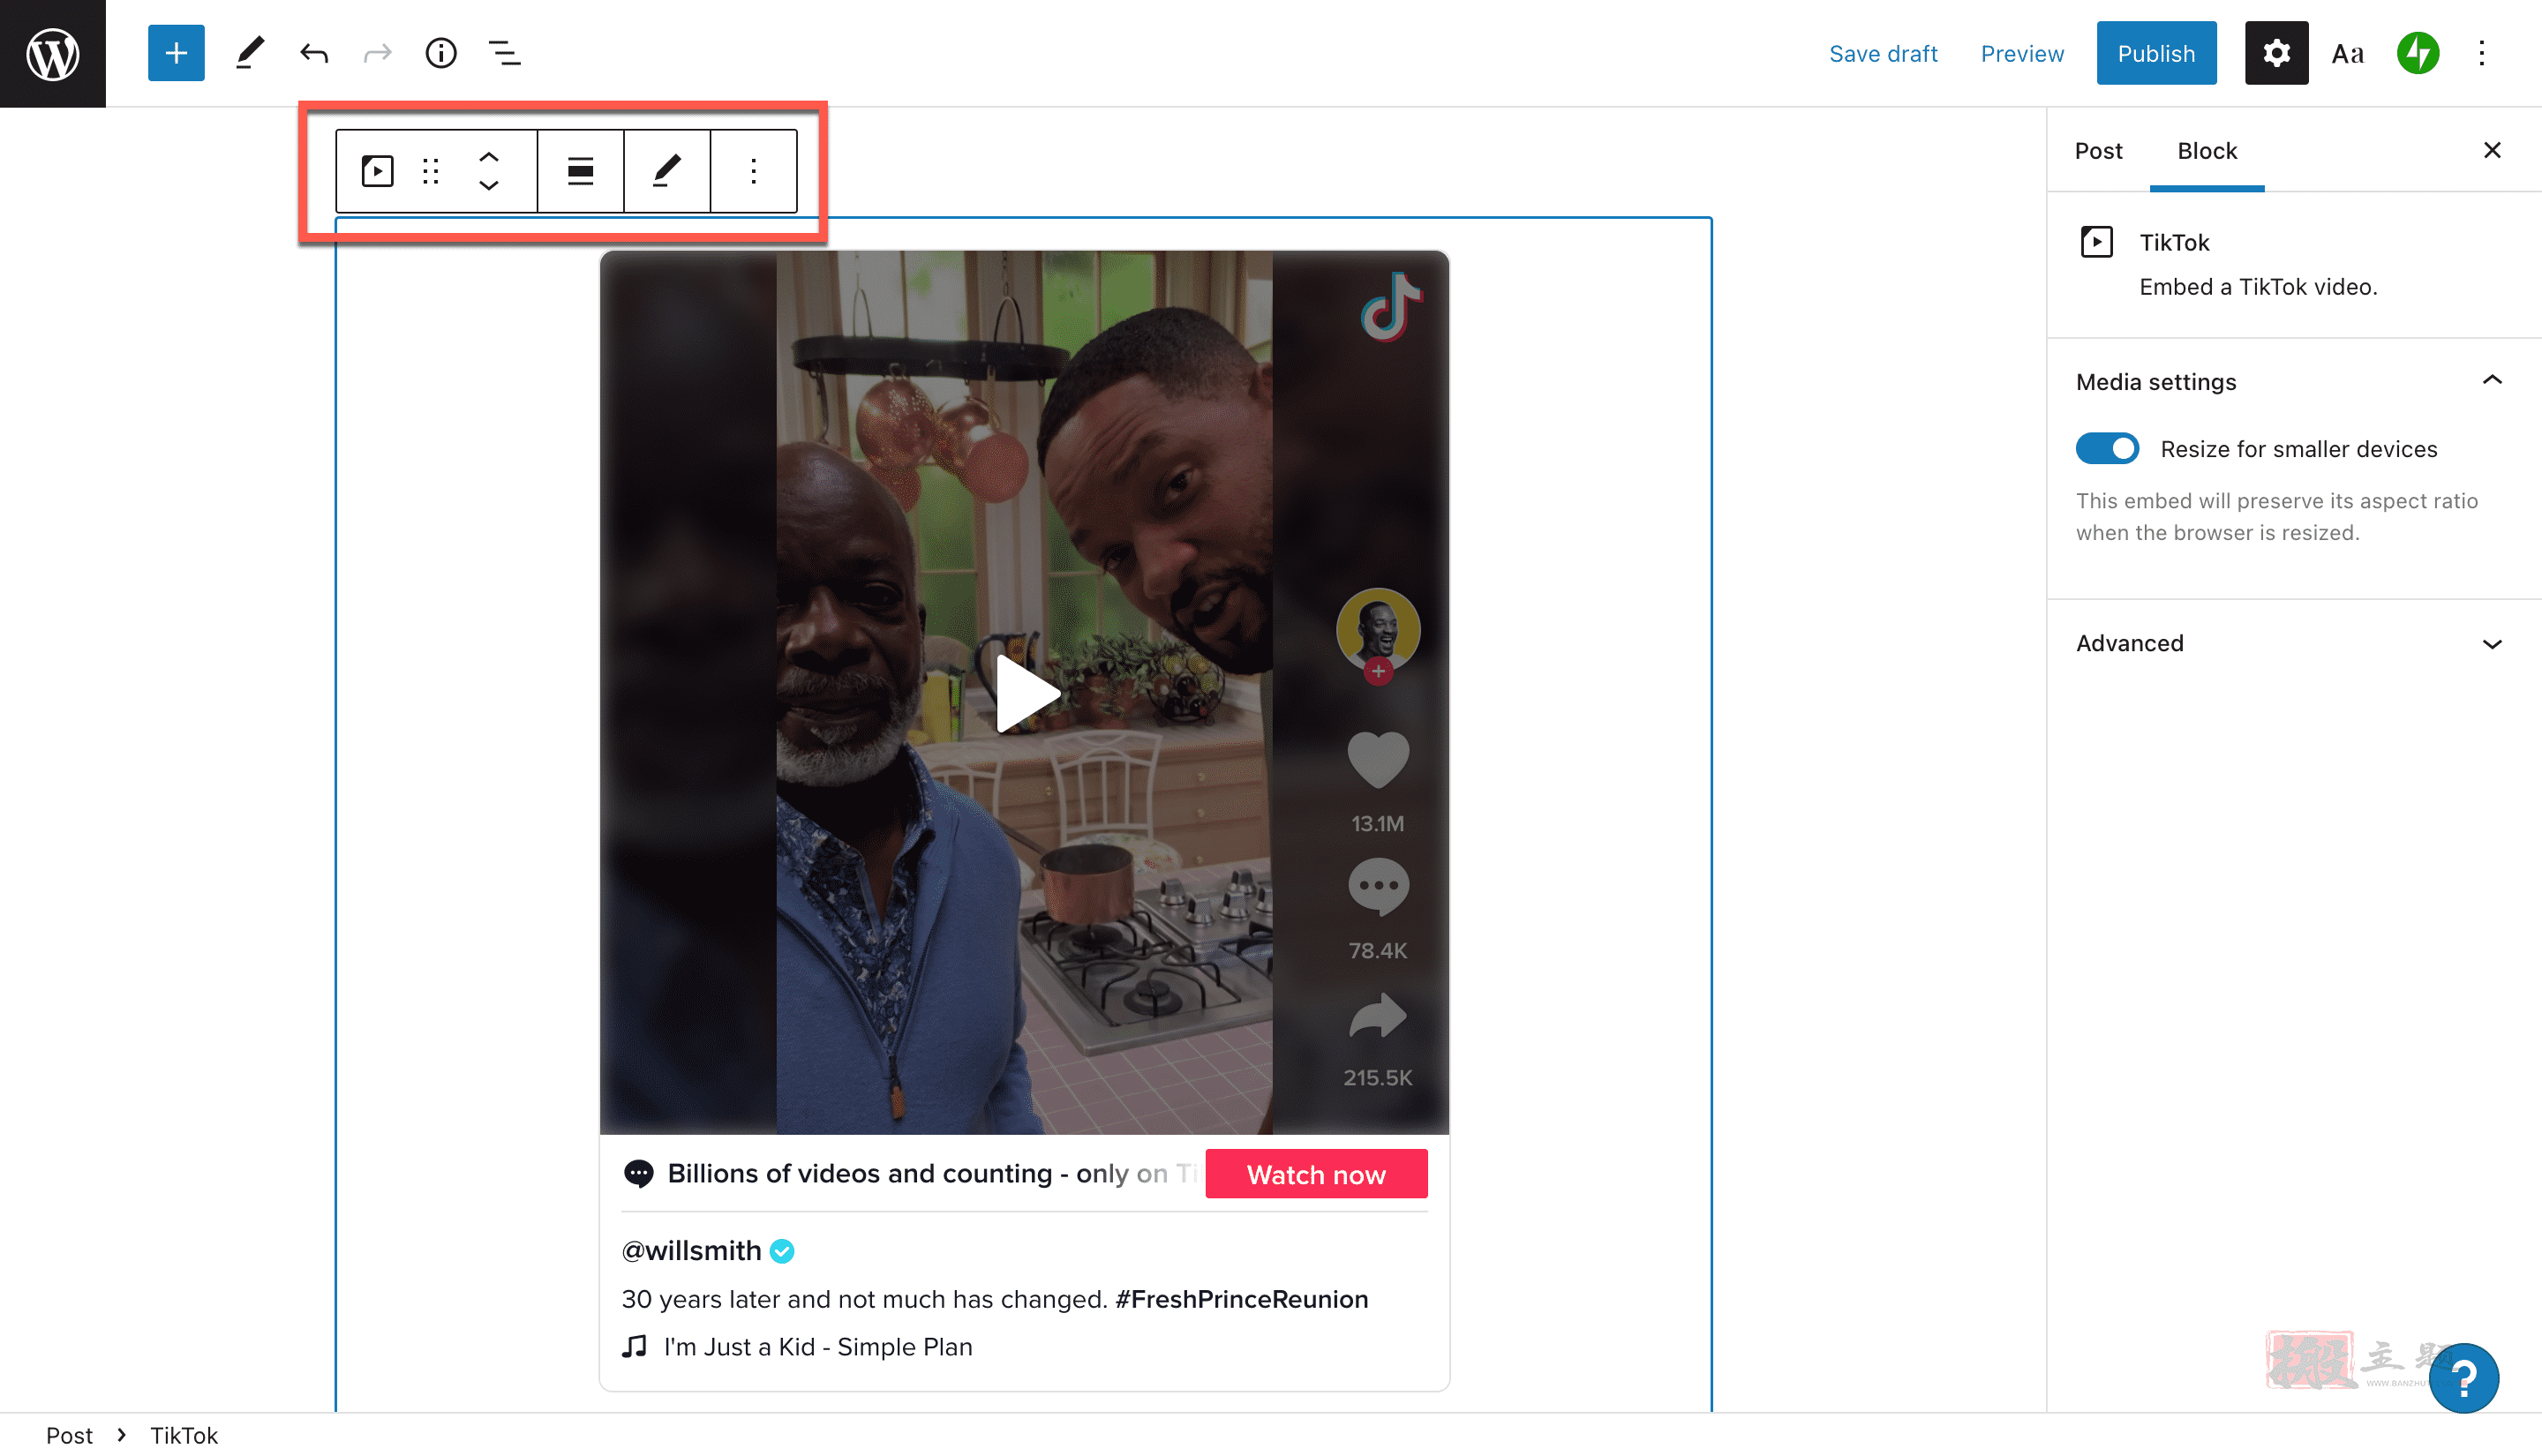Click the WordPress logo icon
Screen dimensions: 2542x1456
click(x=52, y=53)
